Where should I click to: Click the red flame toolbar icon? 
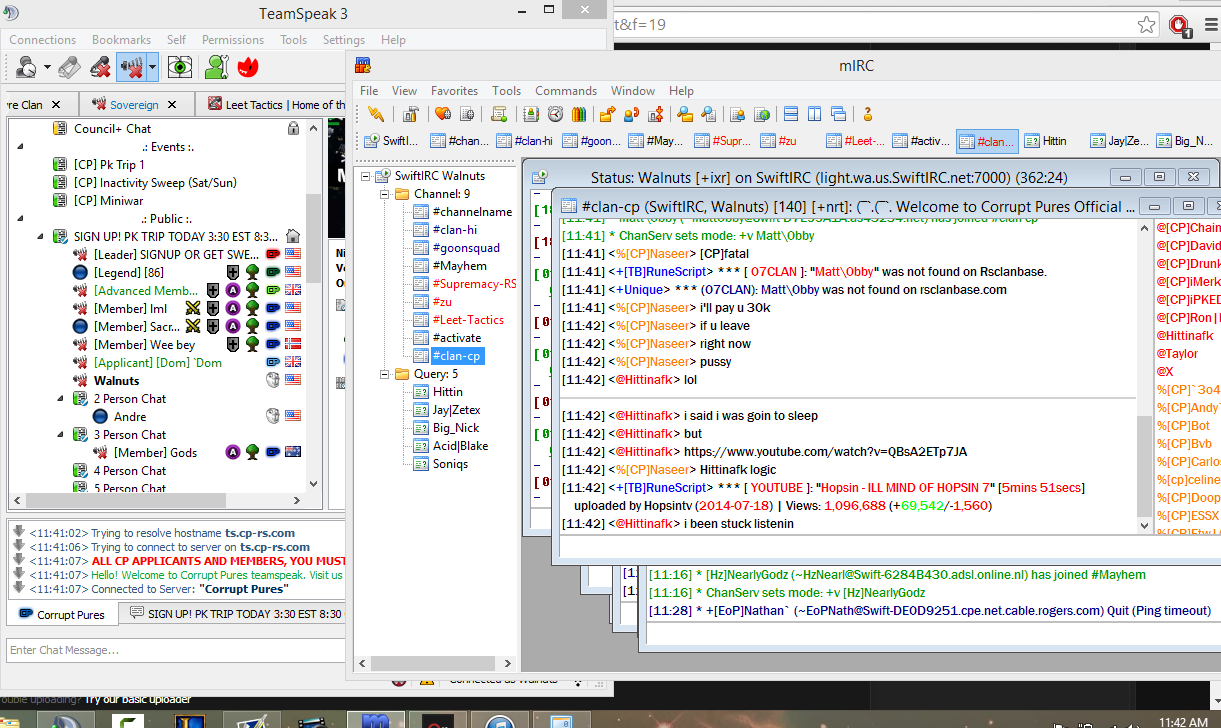point(247,68)
